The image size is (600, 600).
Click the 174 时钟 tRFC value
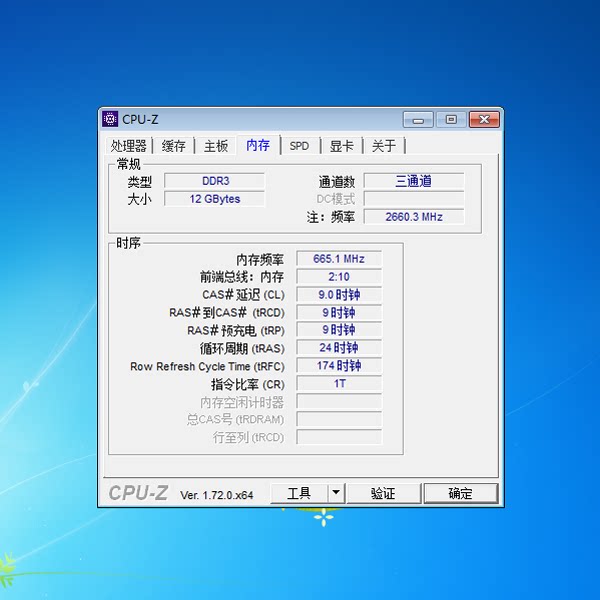[x=339, y=365]
